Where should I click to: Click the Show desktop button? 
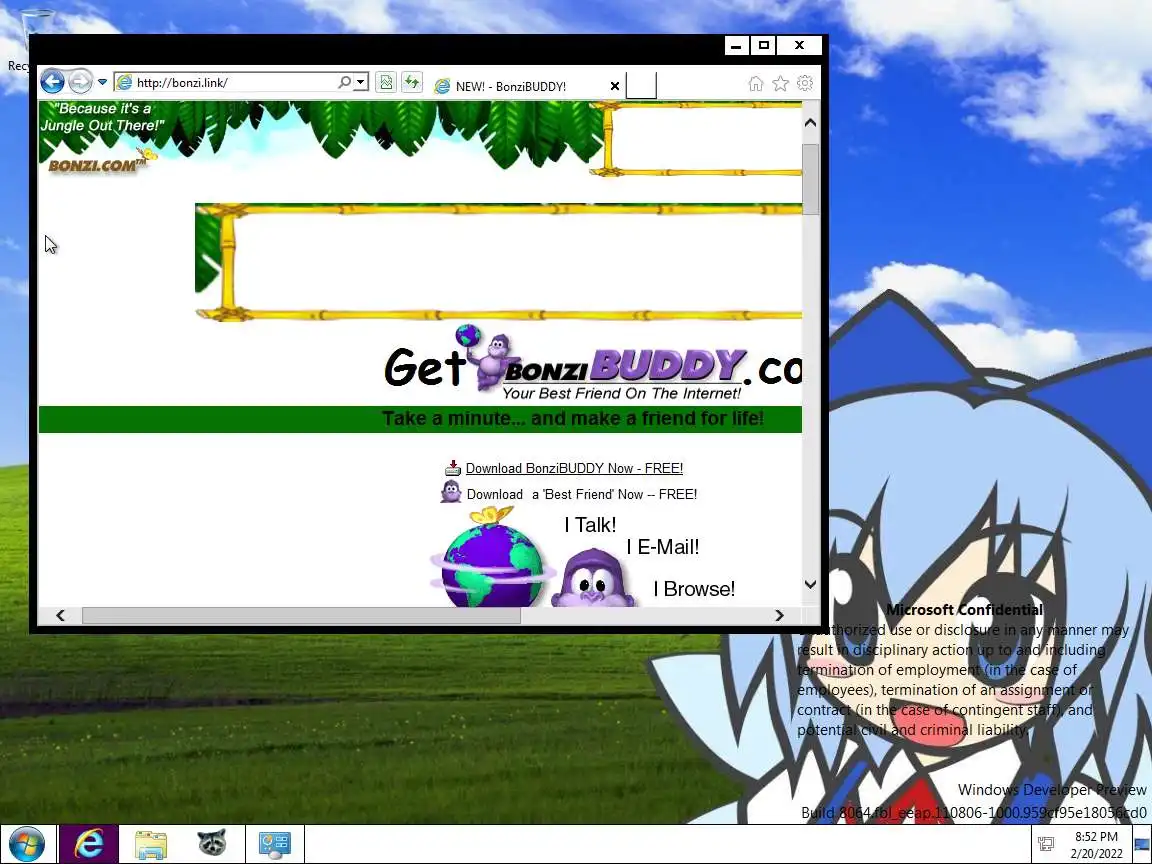(1142, 844)
